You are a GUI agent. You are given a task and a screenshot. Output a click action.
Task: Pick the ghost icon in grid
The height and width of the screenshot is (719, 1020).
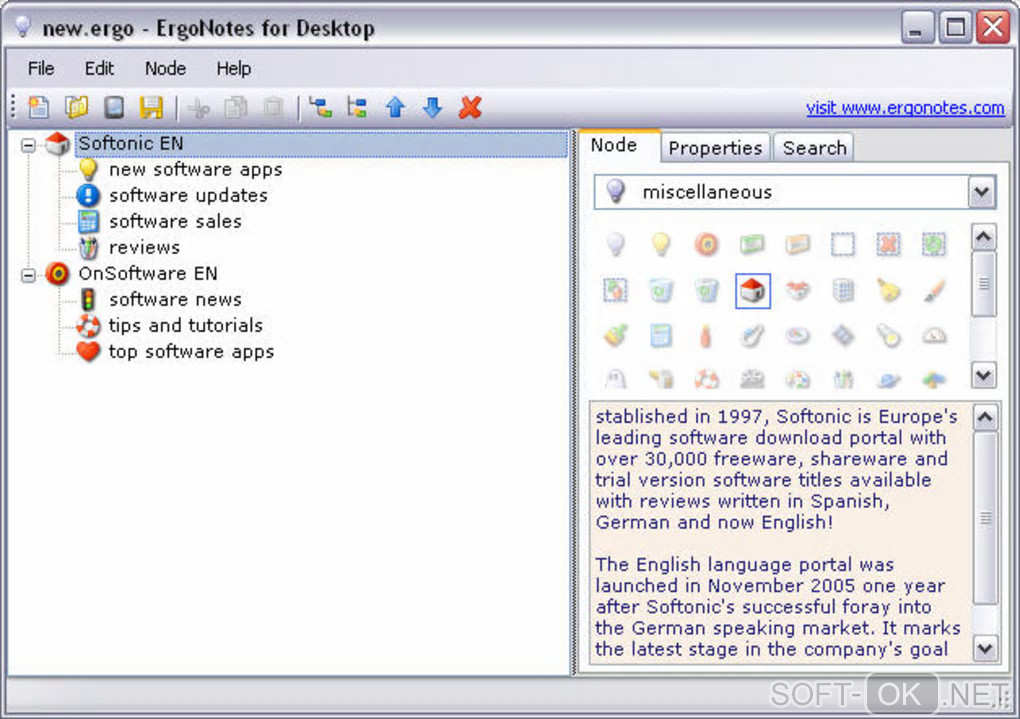(615, 379)
